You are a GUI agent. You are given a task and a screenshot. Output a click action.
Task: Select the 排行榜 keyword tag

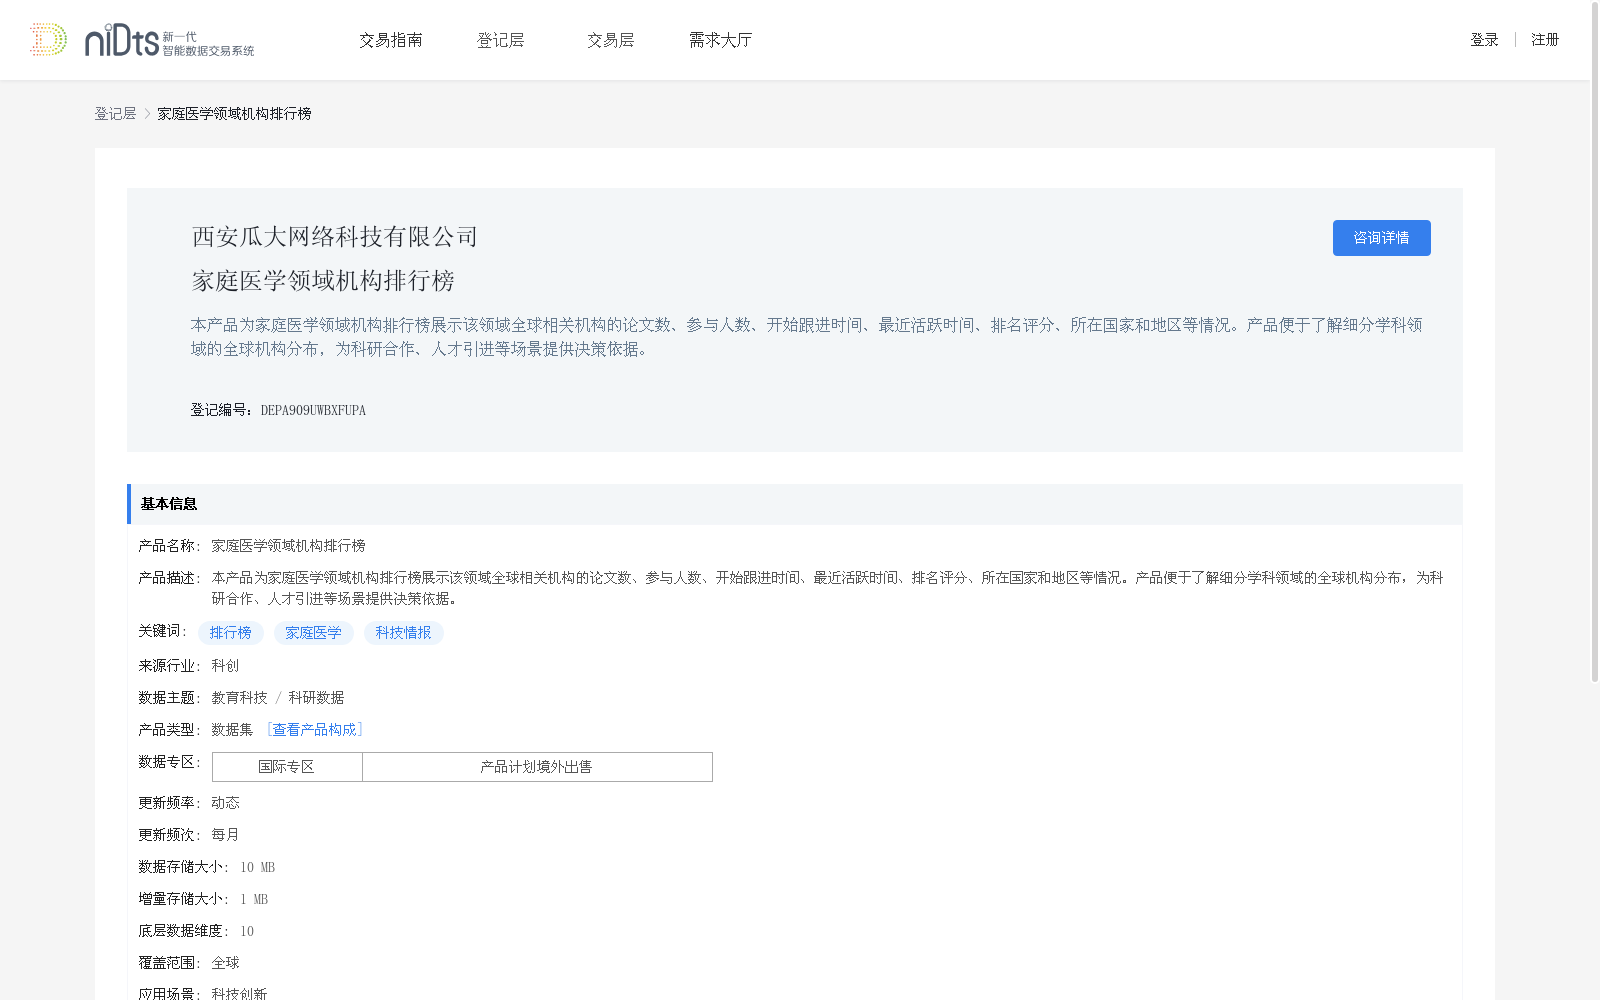coord(231,633)
